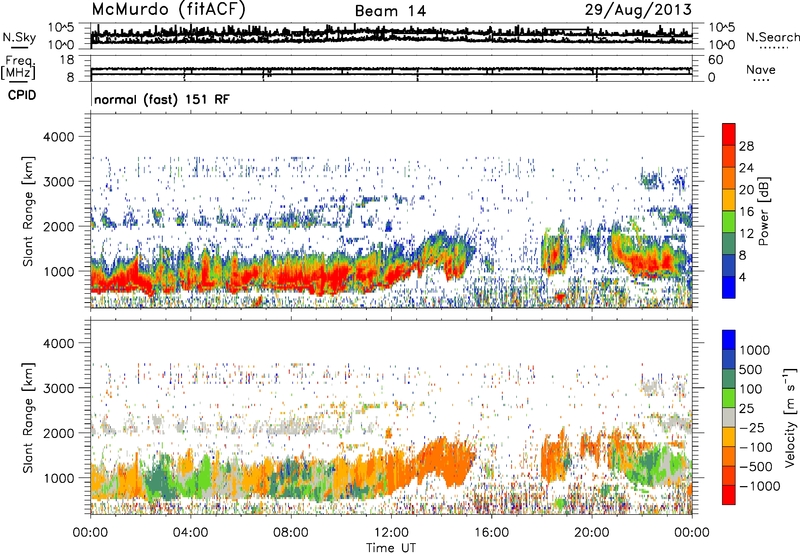Image resolution: width=800 pixels, height=554 pixels.
Task: Click the "60" label on the Nave axis
Action: 716,60
